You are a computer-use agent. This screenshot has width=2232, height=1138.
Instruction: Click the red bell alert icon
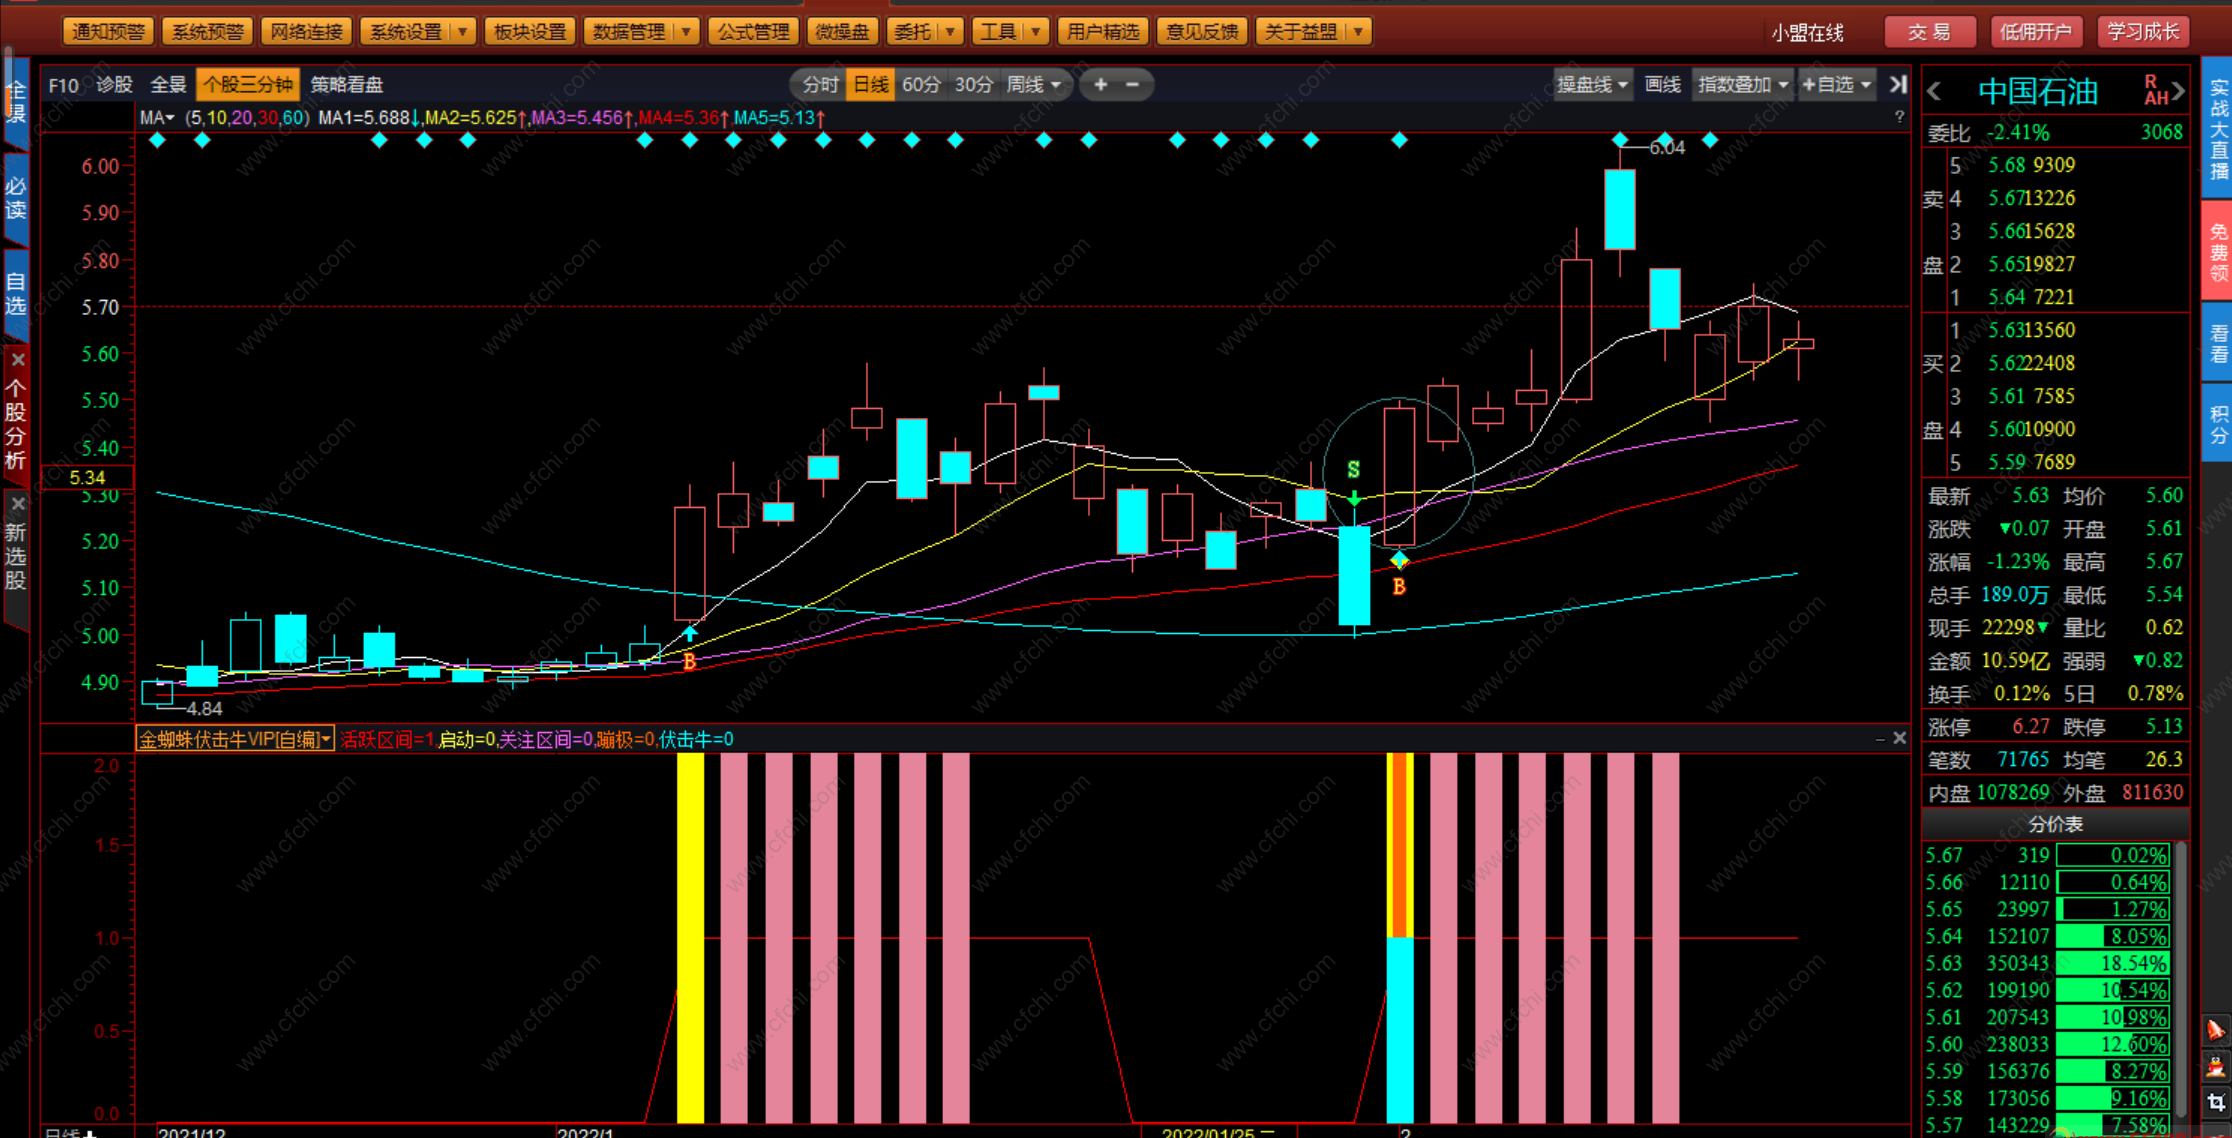coord(2215,1029)
